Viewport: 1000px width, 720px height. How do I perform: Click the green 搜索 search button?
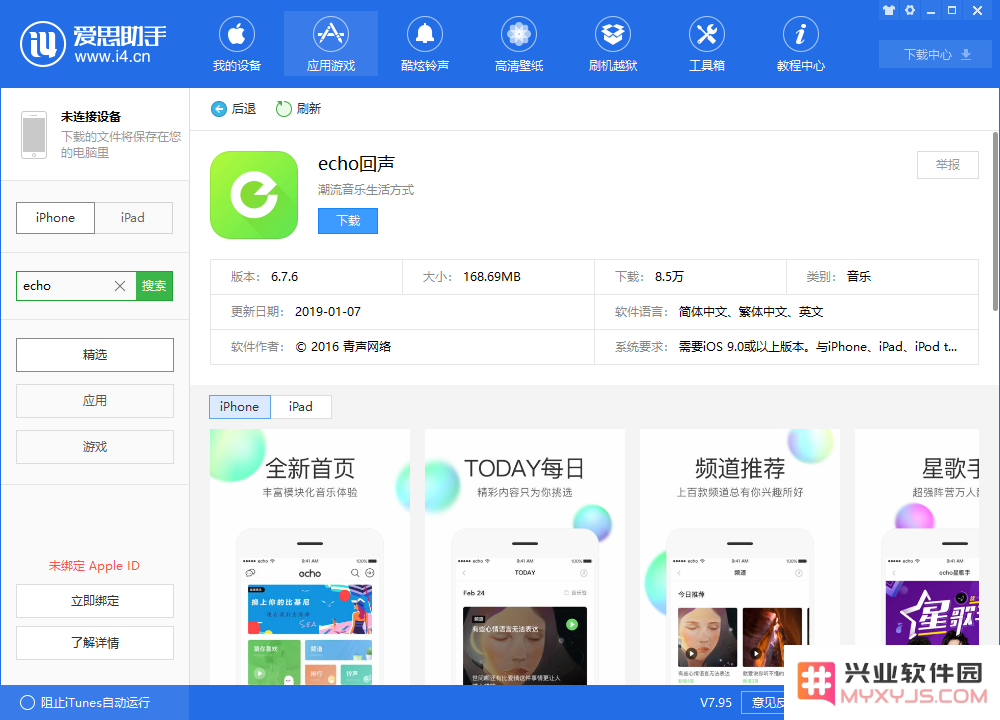(154, 286)
